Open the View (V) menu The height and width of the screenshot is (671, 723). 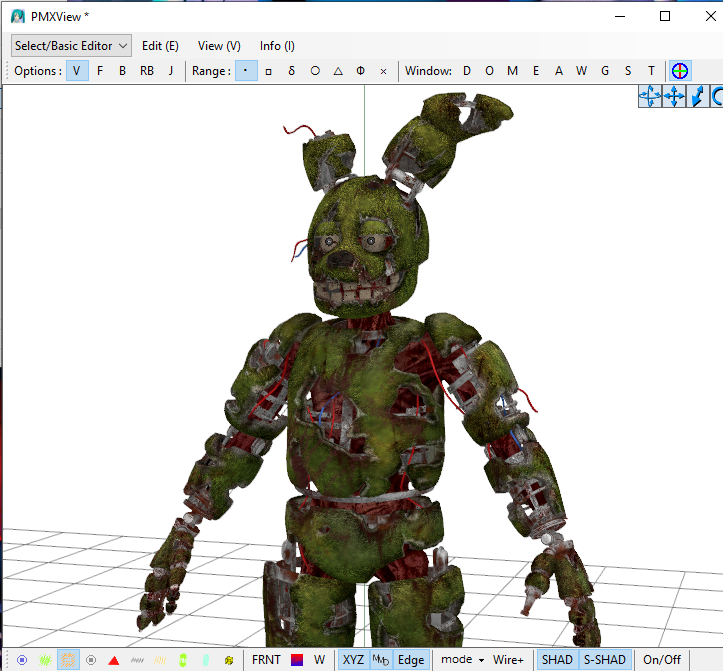219,46
